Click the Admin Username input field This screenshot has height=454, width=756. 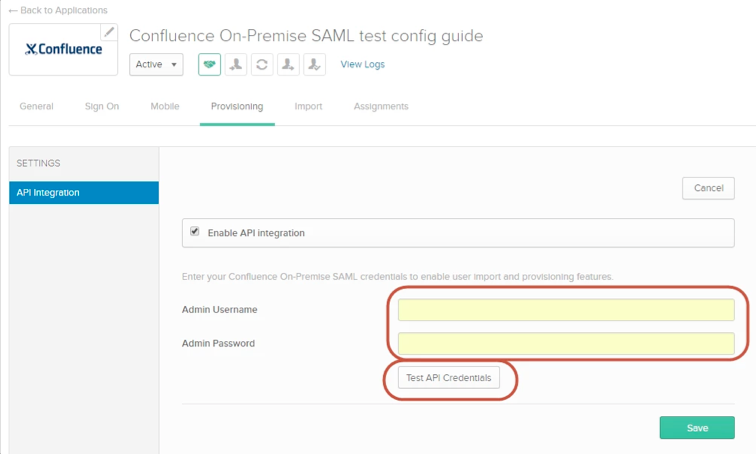[x=566, y=310]
